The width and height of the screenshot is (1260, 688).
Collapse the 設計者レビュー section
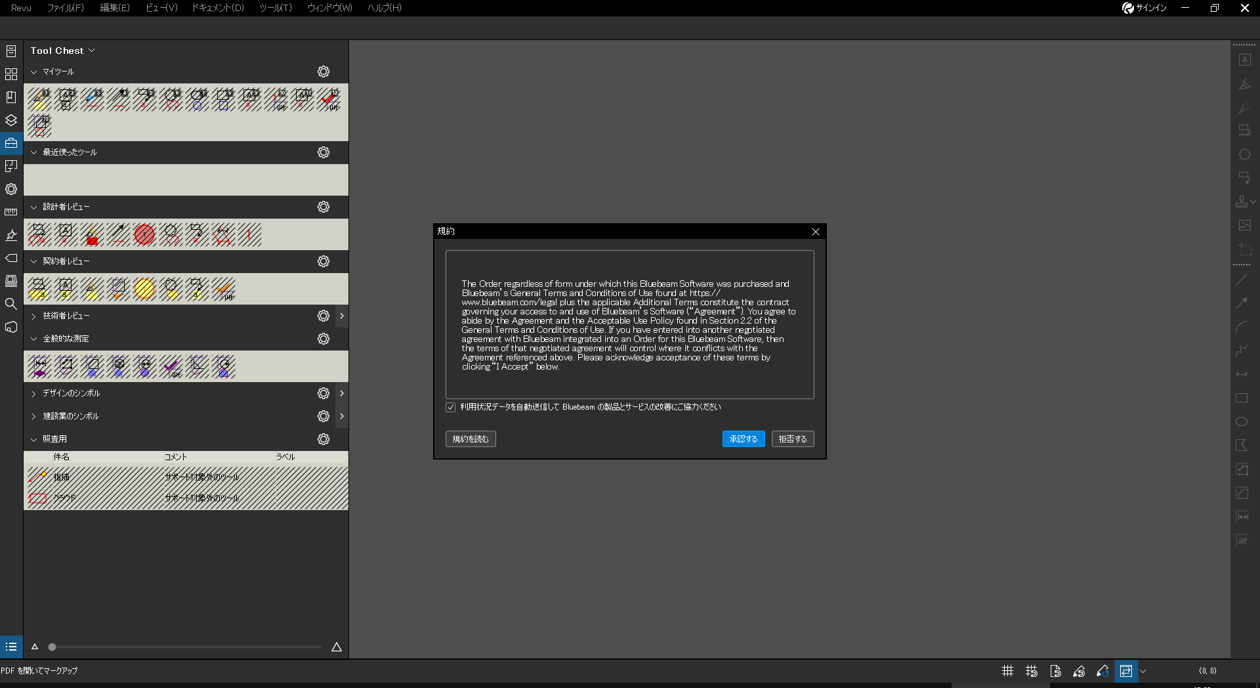coord(34,207)
